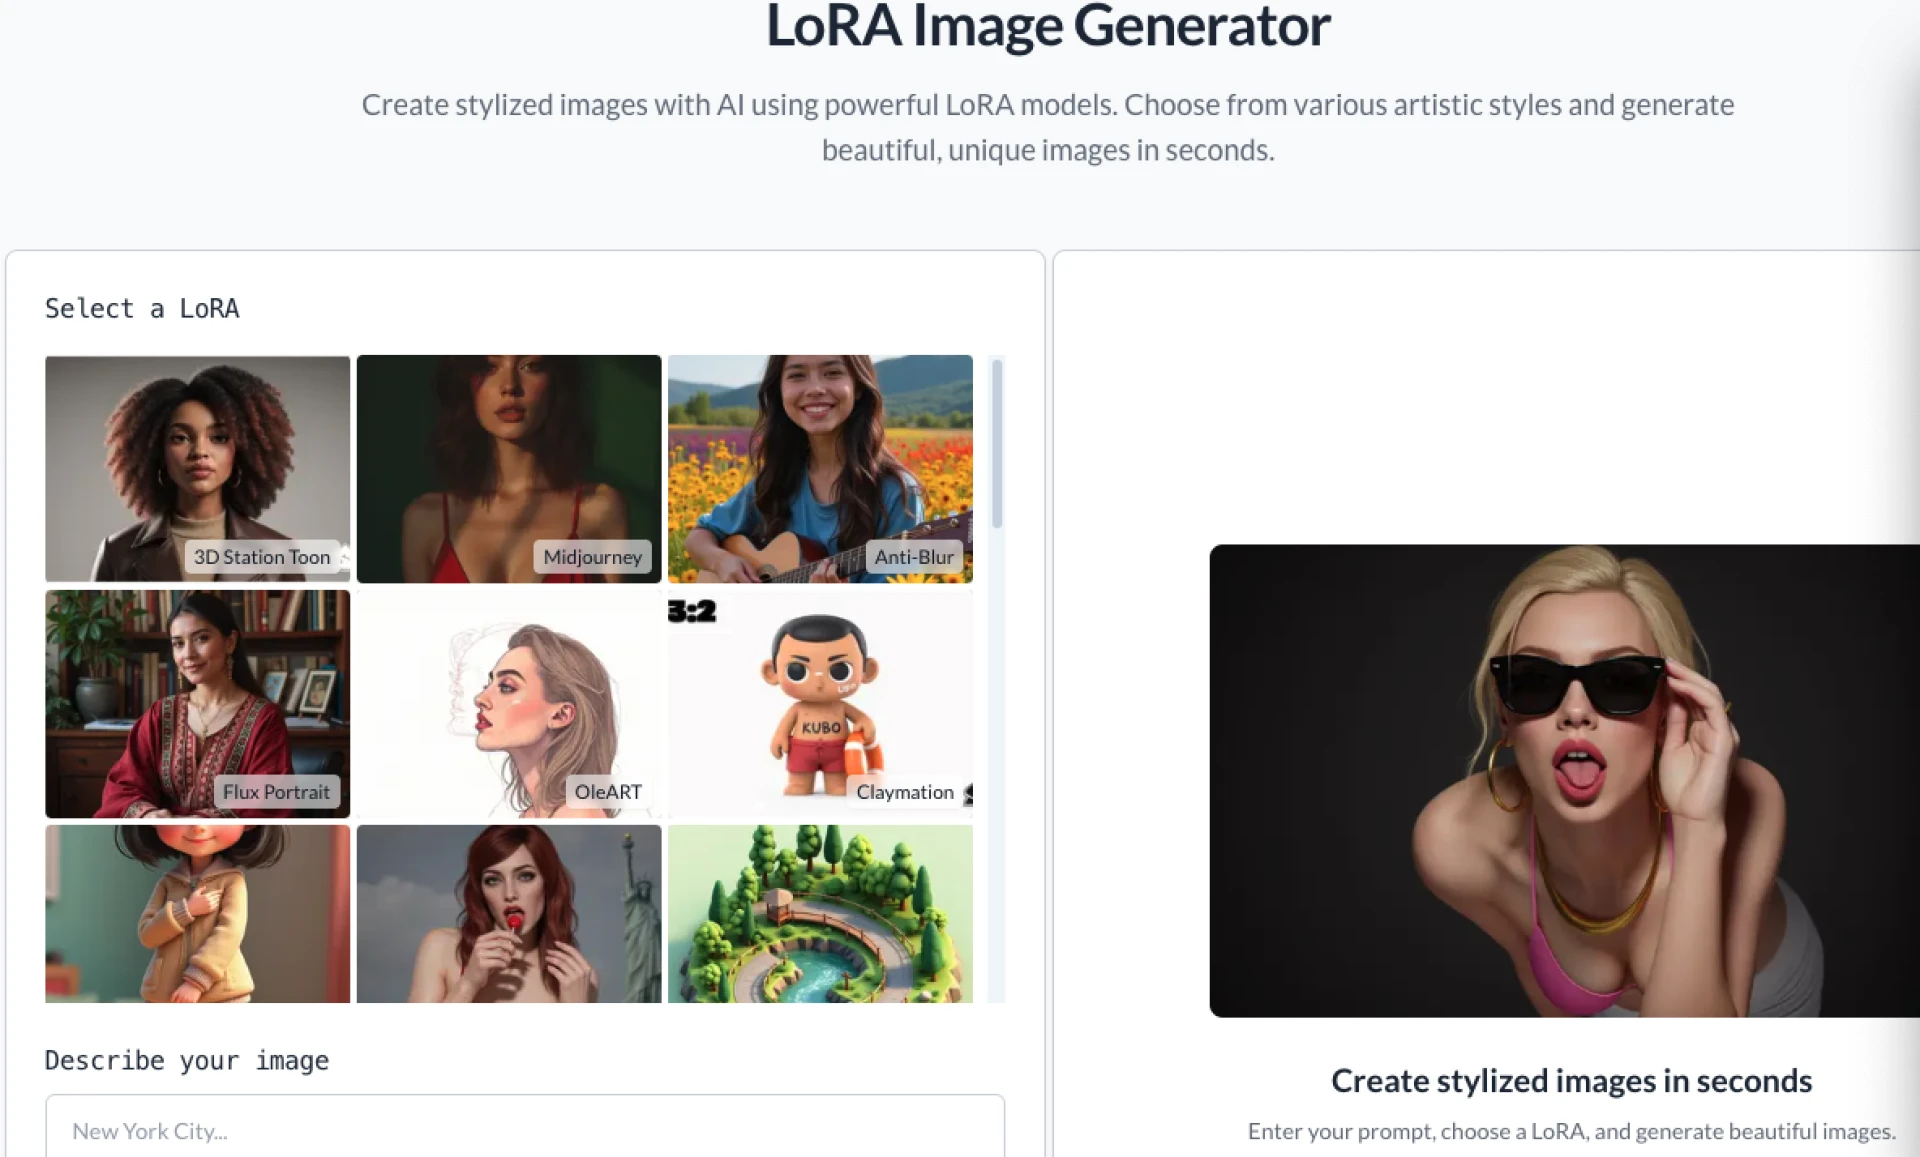Select the Midjourney LoRA style
This screenshot has width=1920, height=1157.
coord(507,468)
